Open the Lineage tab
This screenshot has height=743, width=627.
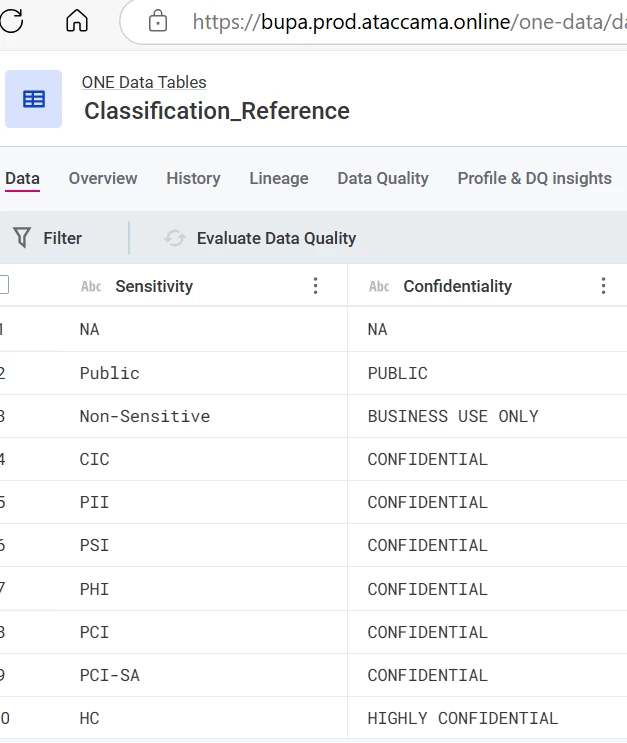[x=279, y=178]
